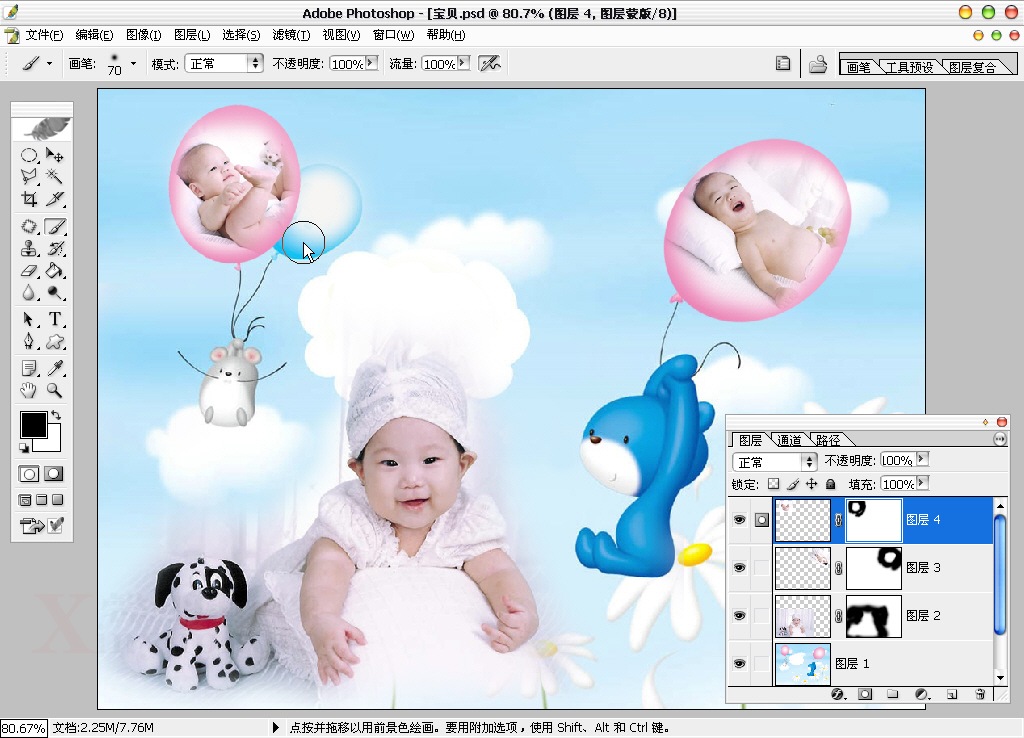Select the Path Selection arrow tool
The image size is (1024, 738).
click(x=29, y=319)
